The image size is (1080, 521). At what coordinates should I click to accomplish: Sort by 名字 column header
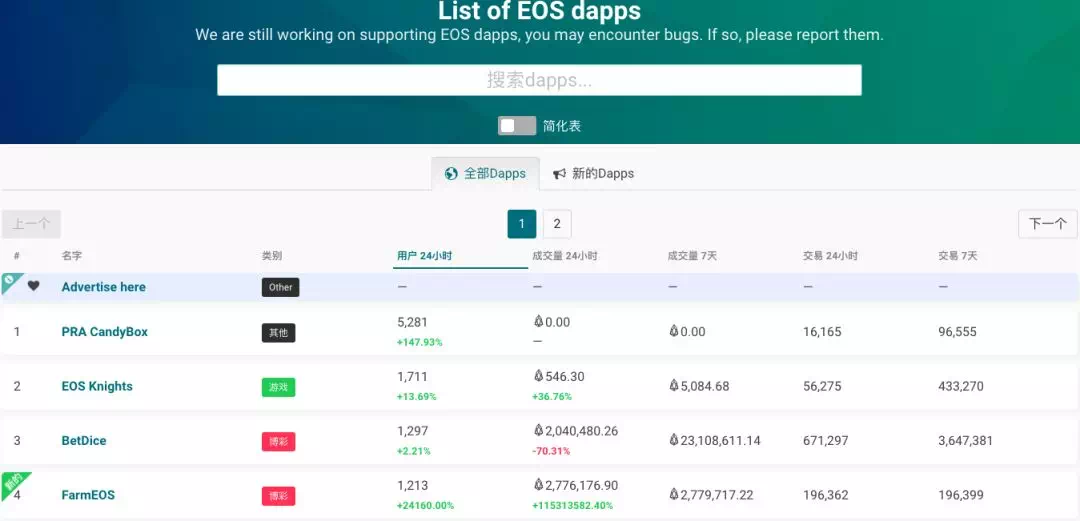coord(72,256)
